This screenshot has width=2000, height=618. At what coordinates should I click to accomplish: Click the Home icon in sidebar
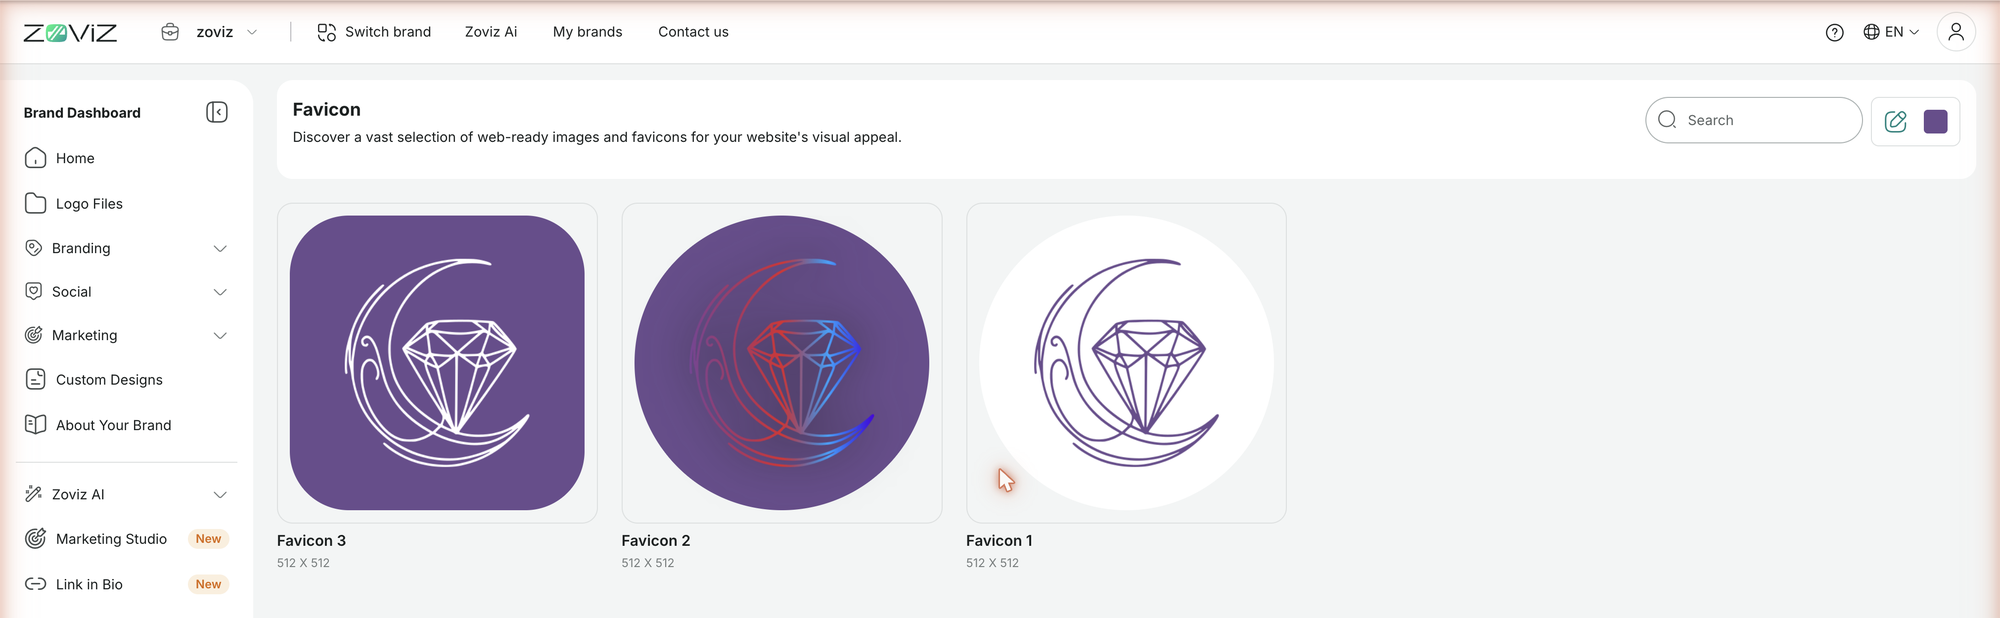[x=35, y=158]
